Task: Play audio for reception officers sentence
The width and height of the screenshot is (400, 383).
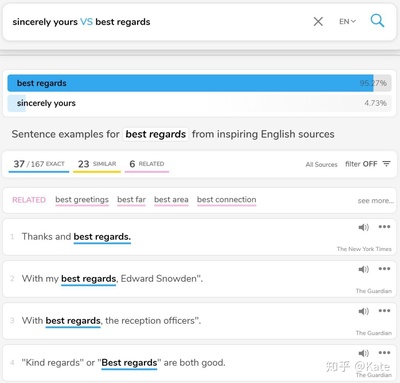Action: tap(364, 311)
